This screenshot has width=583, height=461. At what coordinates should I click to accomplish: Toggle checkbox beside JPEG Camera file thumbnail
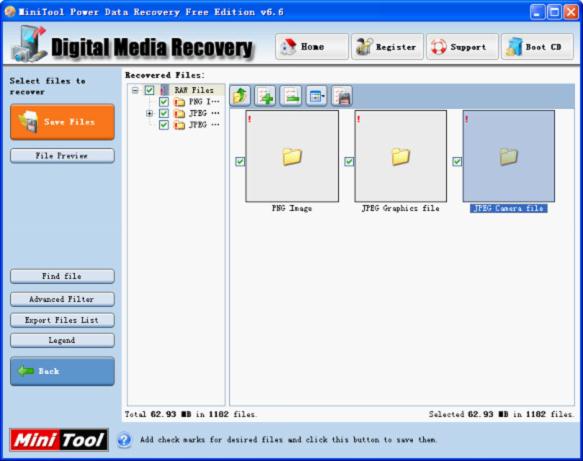coord(457,161)
